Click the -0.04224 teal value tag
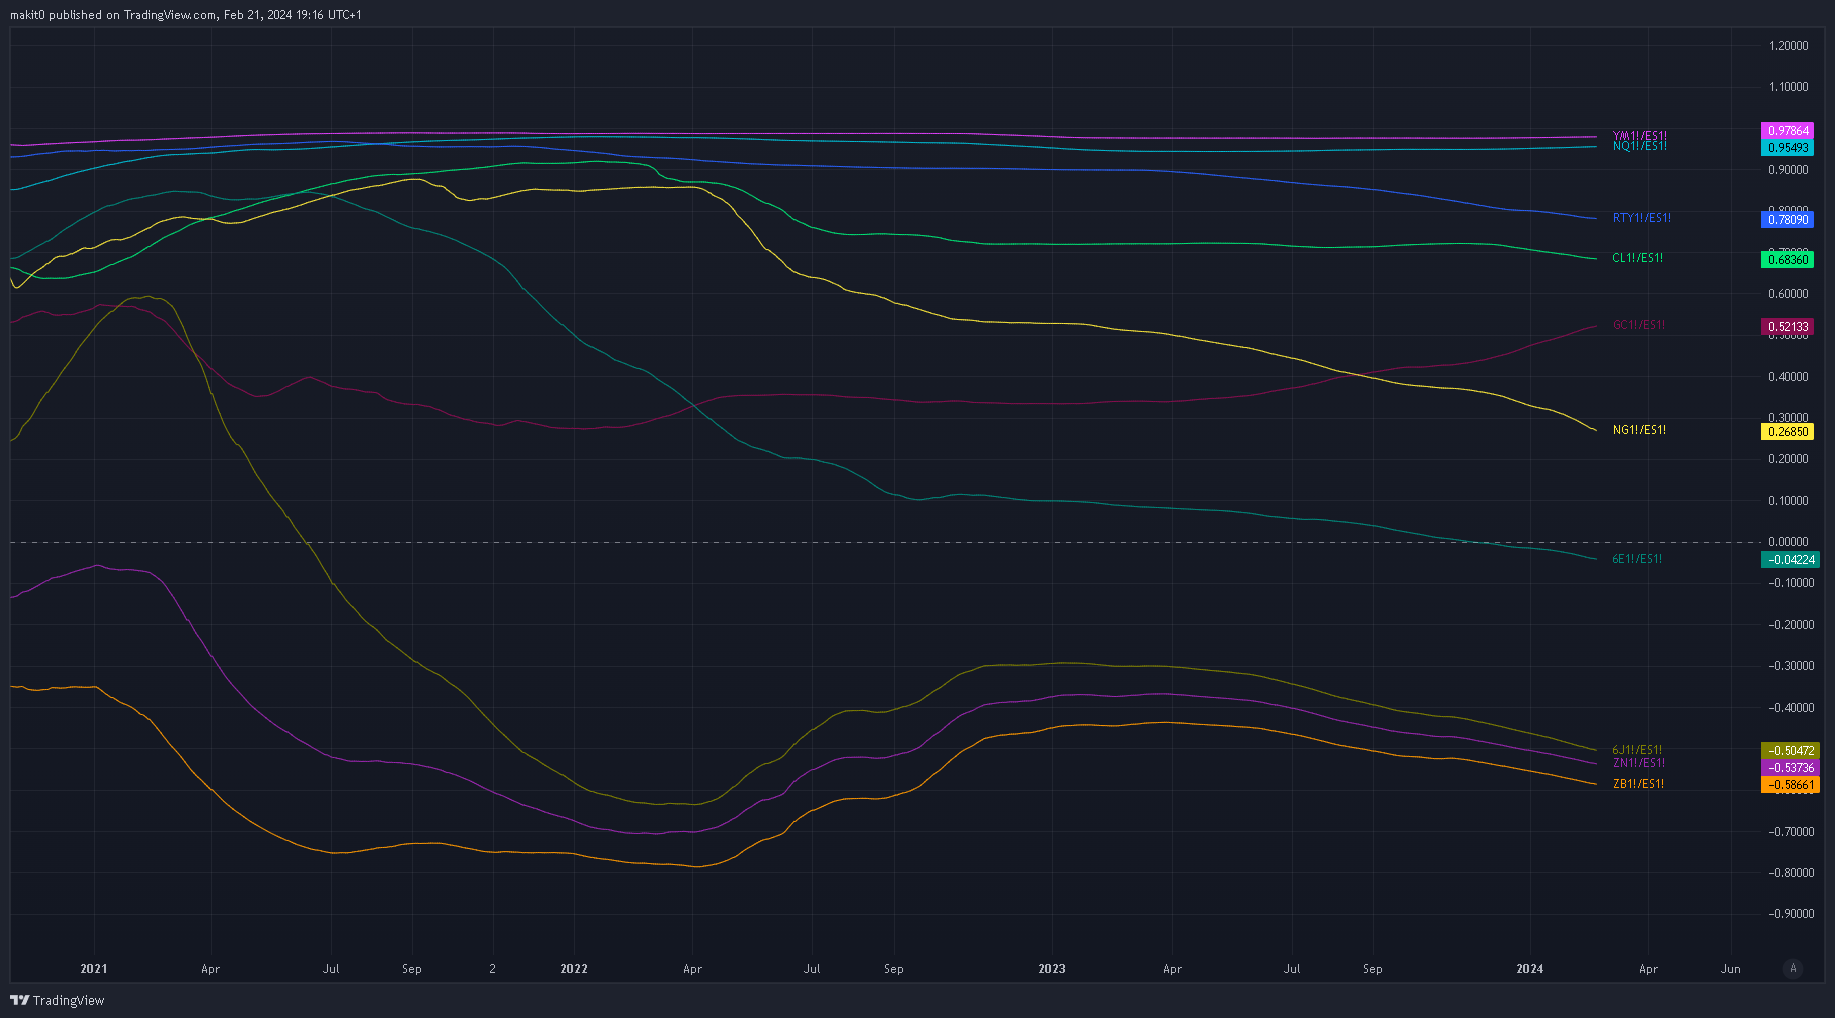Viewport: 1835px width, 1018px height. click(1789, 560)
